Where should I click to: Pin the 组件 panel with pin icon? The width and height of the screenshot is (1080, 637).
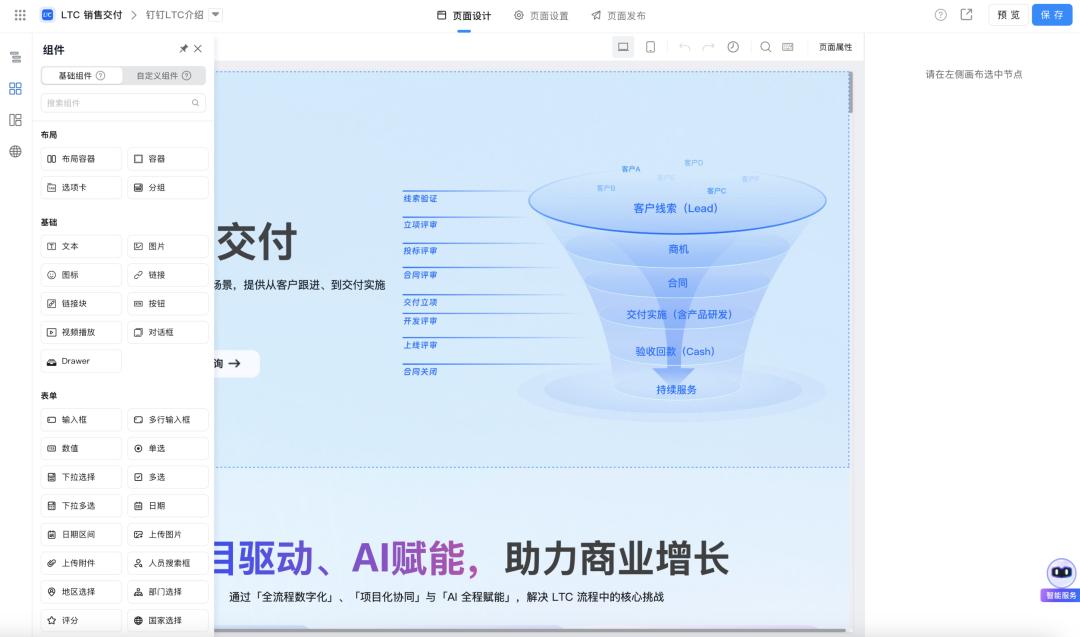point(183,49)
